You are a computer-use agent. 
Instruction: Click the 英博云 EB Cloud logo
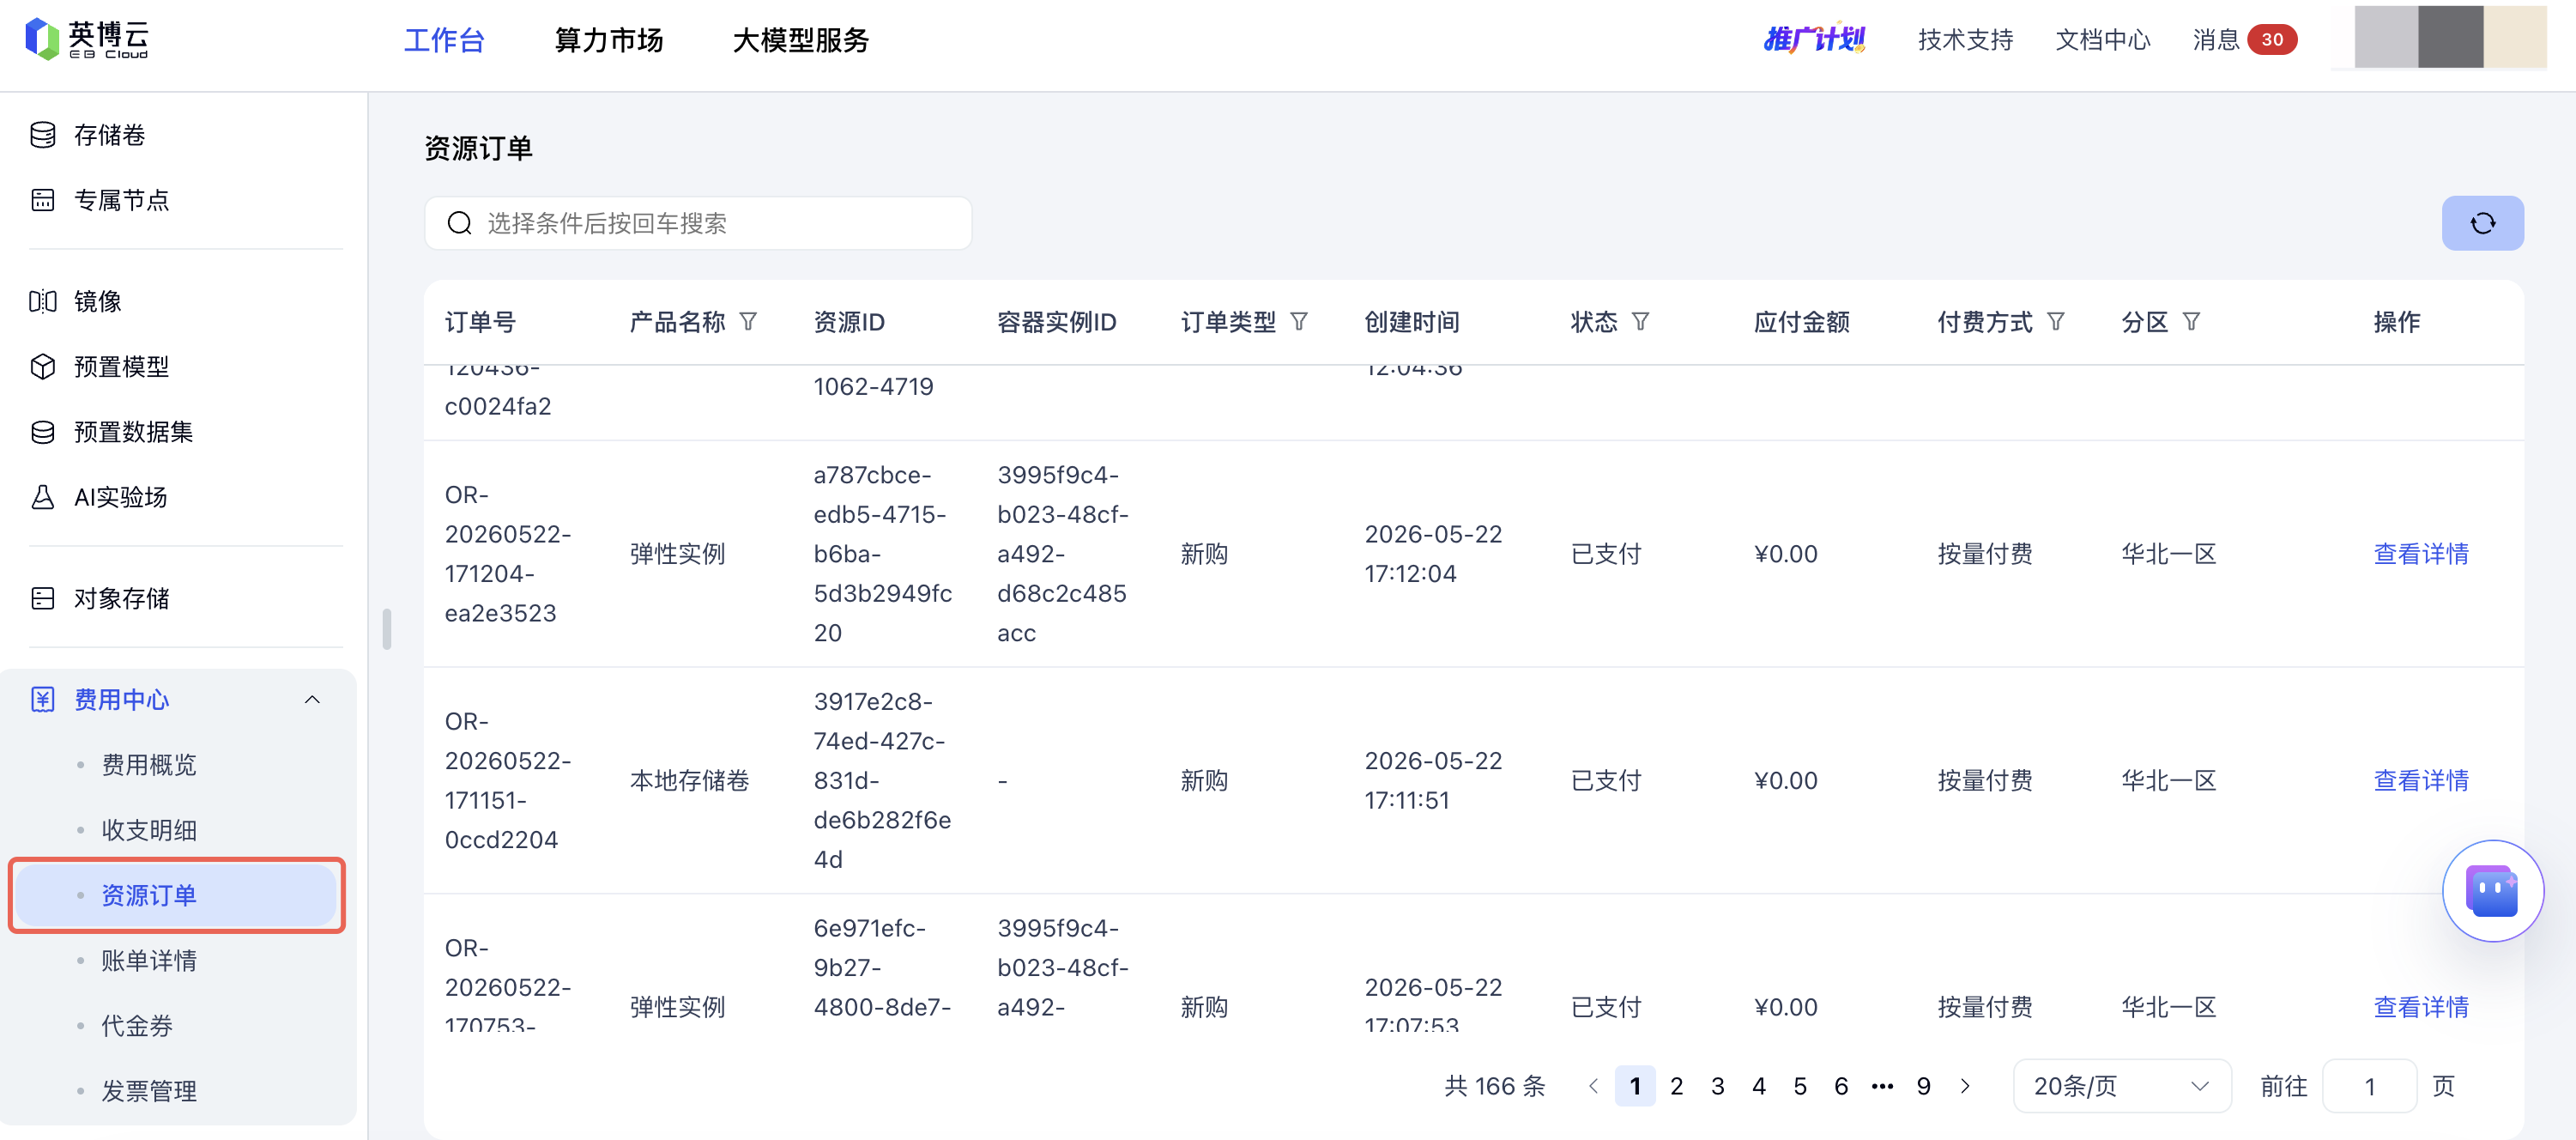click(x=87, y=39)
